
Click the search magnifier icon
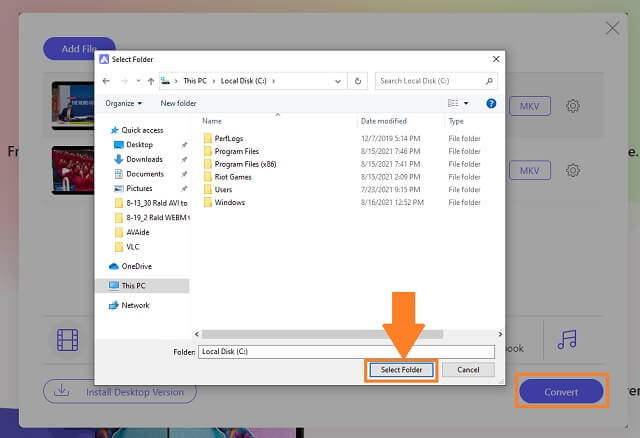pyautogui.click(x=489, y=81)
